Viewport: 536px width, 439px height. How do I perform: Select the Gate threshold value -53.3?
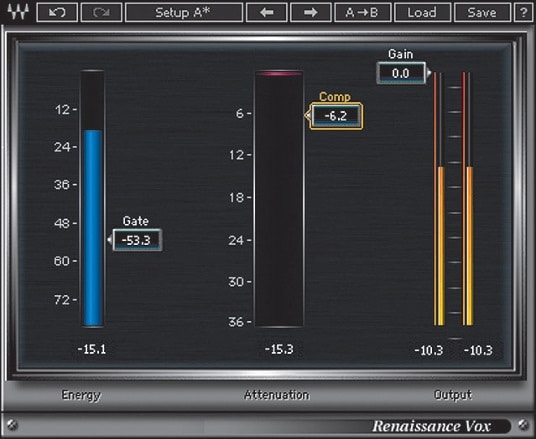[x=137, y=240]
